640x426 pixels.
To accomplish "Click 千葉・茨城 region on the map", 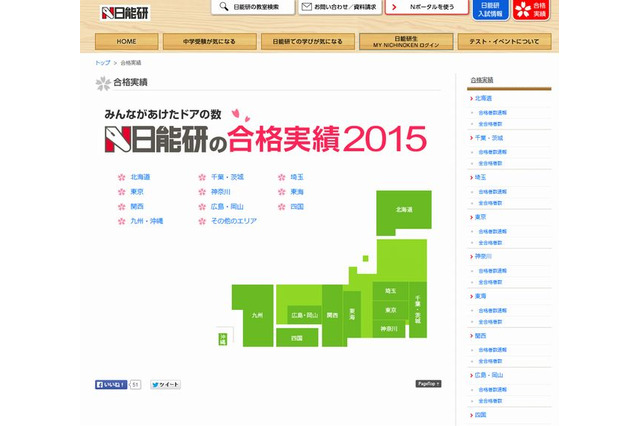I will pos(418,310).
